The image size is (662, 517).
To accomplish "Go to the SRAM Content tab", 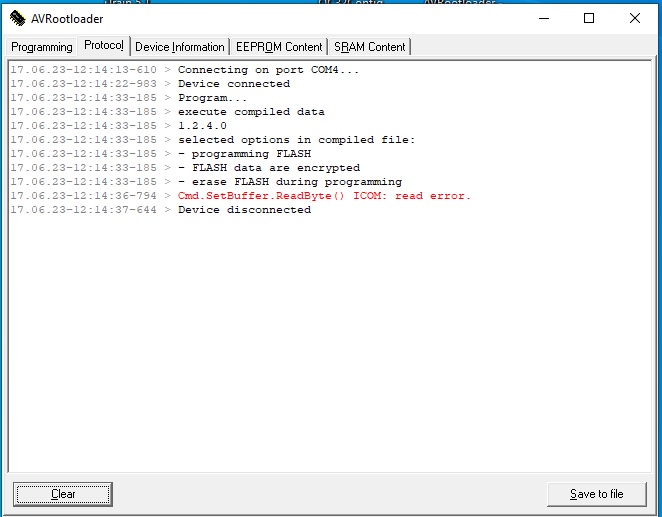I will (x=369, y=47).
